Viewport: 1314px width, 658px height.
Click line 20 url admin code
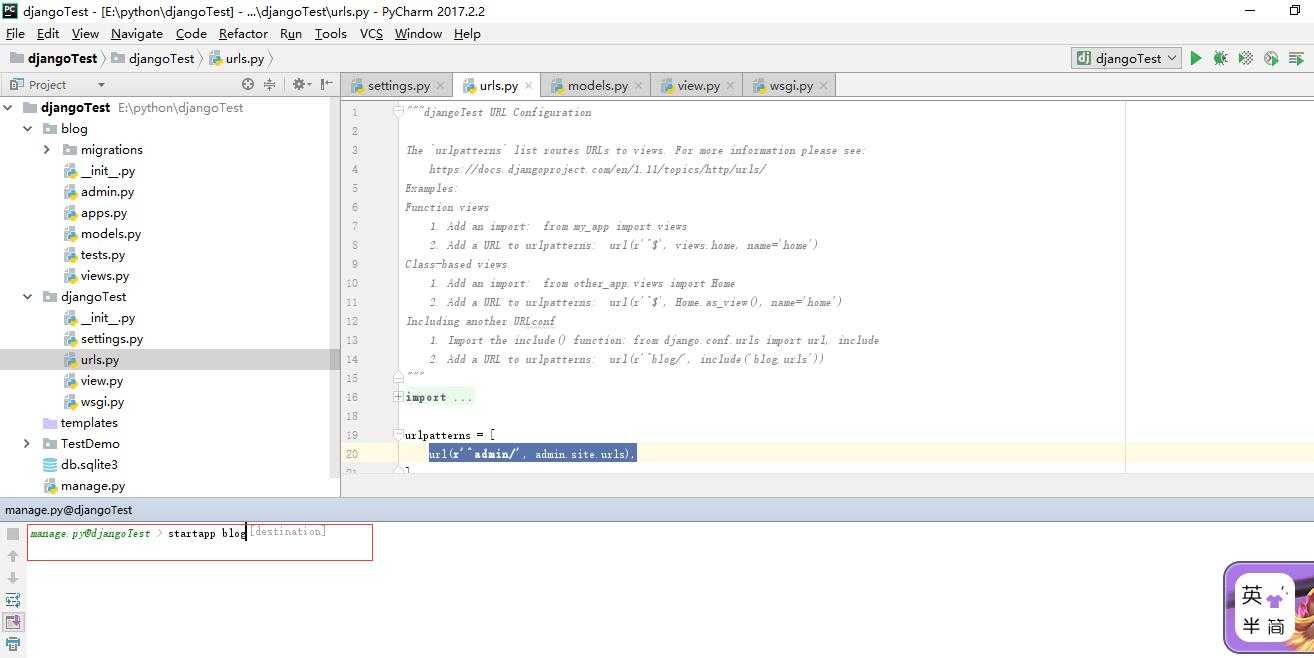tap(532, 454)
